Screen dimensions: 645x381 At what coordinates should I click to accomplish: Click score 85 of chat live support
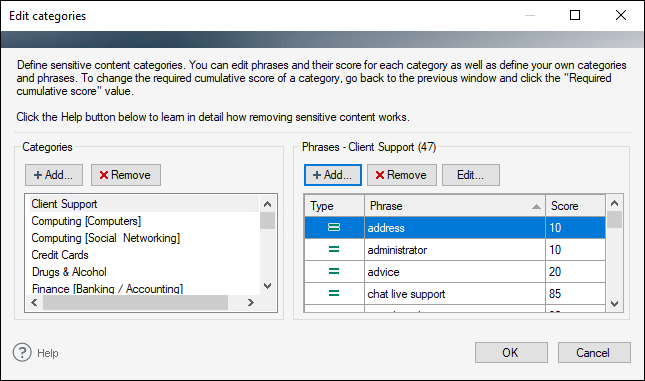coord(575,294)
